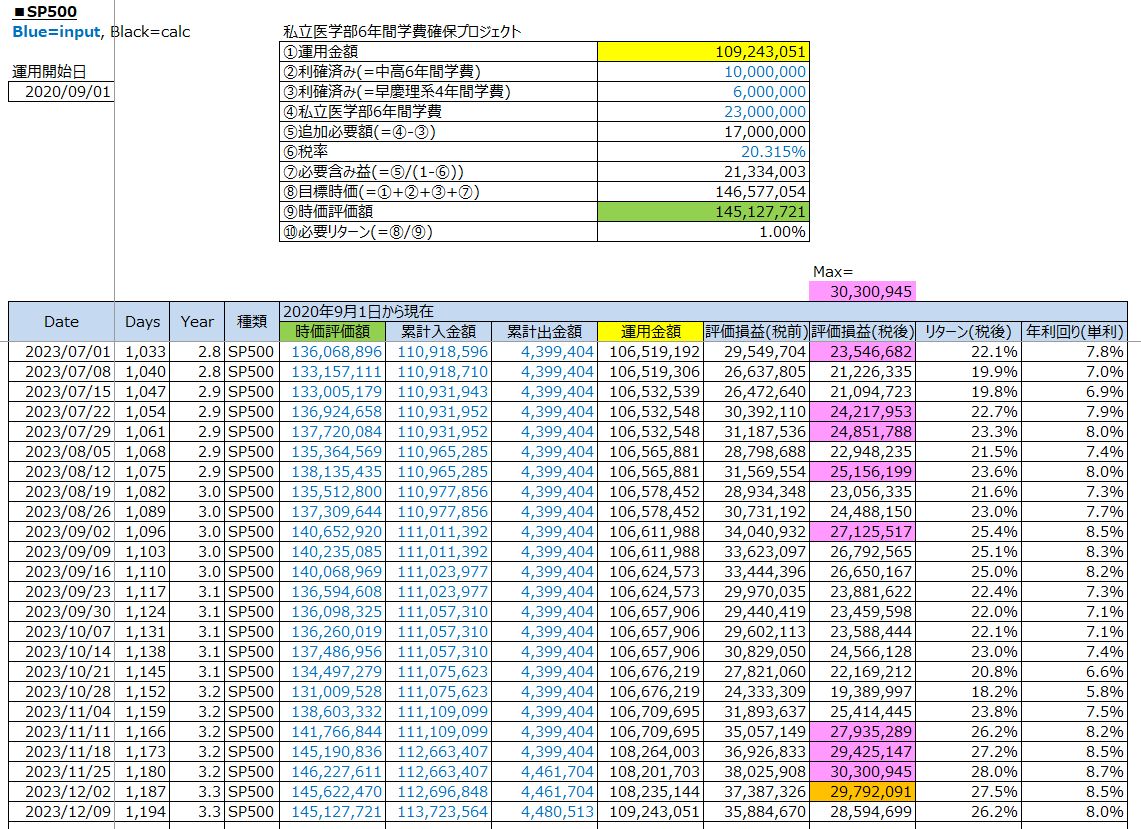Click the orange 29,792,091 cell
This screenshot has width=1141, height=829.
pos(862,791)
